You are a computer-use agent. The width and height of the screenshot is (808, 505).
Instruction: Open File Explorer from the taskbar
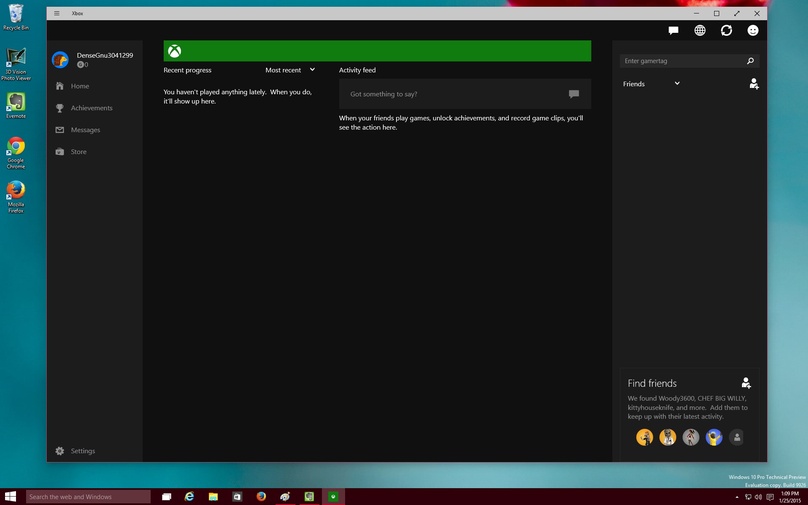coord(213,497)
